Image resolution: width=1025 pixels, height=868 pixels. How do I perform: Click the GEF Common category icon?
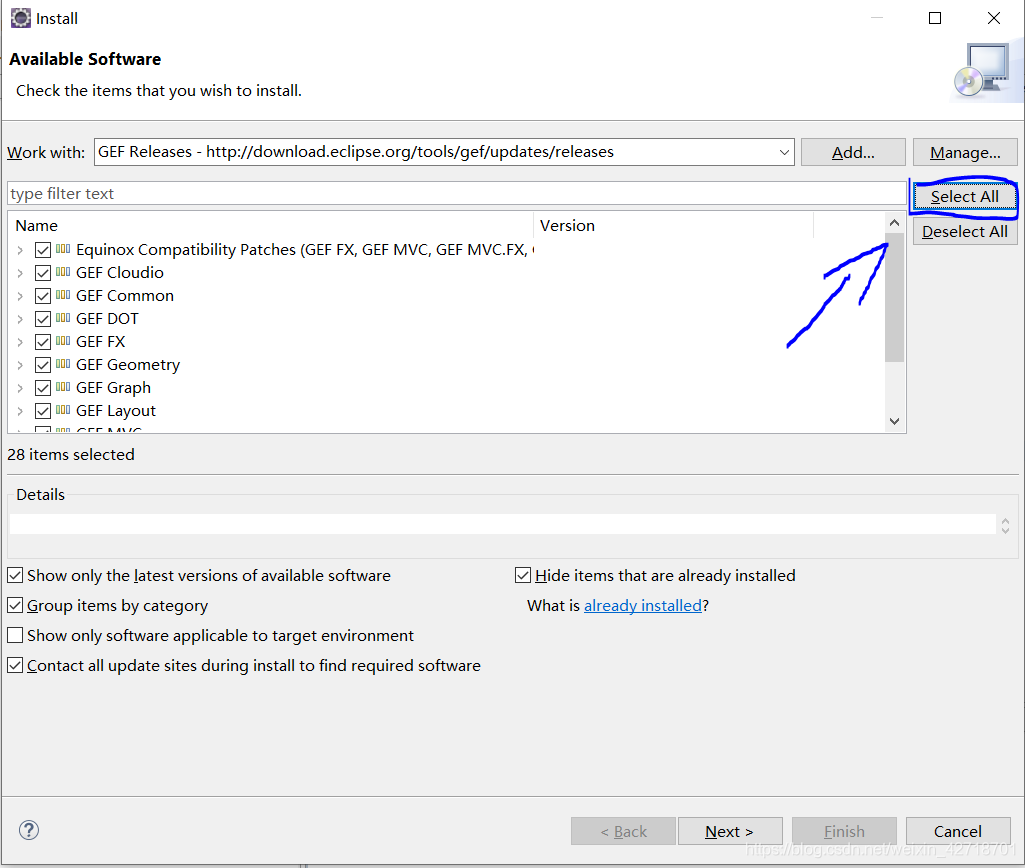[x=63, y=295]
